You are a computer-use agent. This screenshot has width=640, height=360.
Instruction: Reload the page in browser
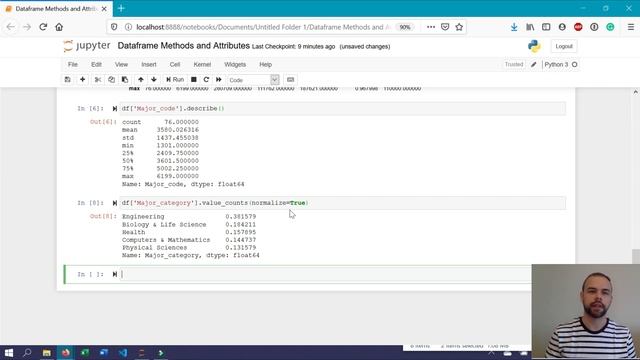(43, 27)
